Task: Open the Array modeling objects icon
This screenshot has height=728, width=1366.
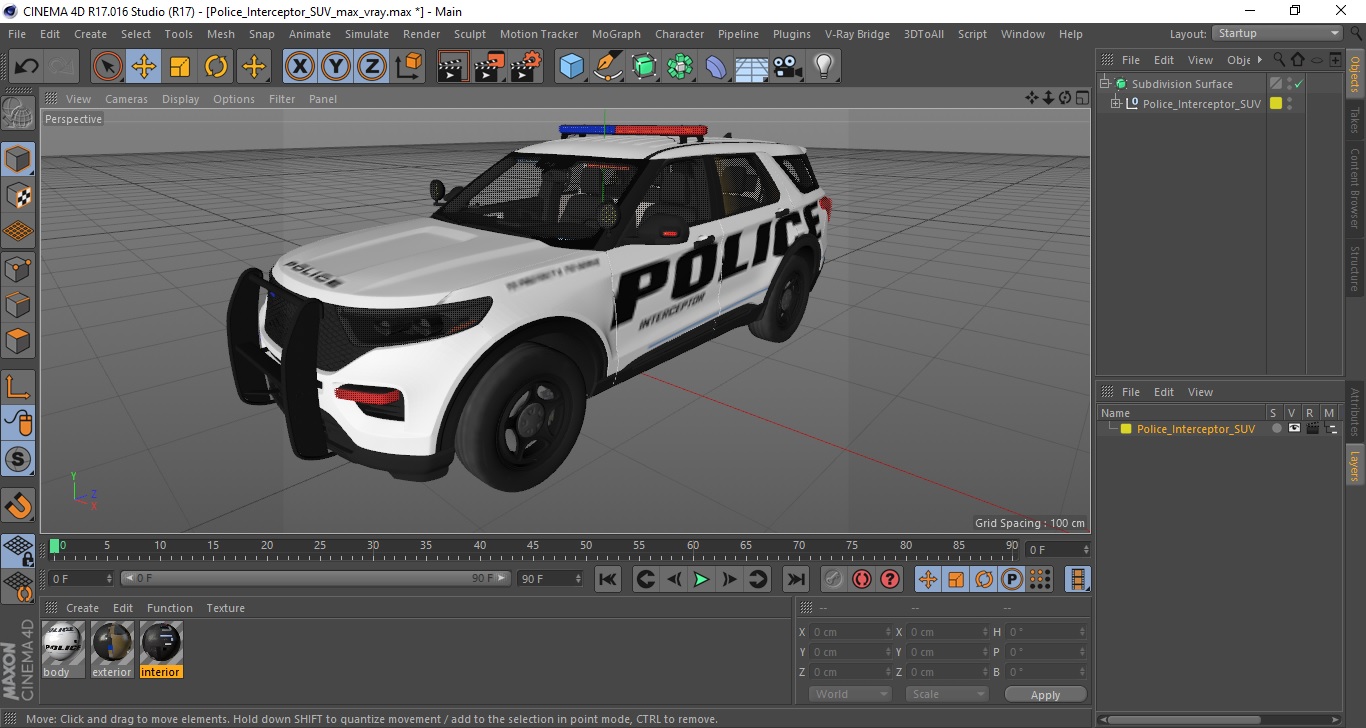Action: point(680,67)
